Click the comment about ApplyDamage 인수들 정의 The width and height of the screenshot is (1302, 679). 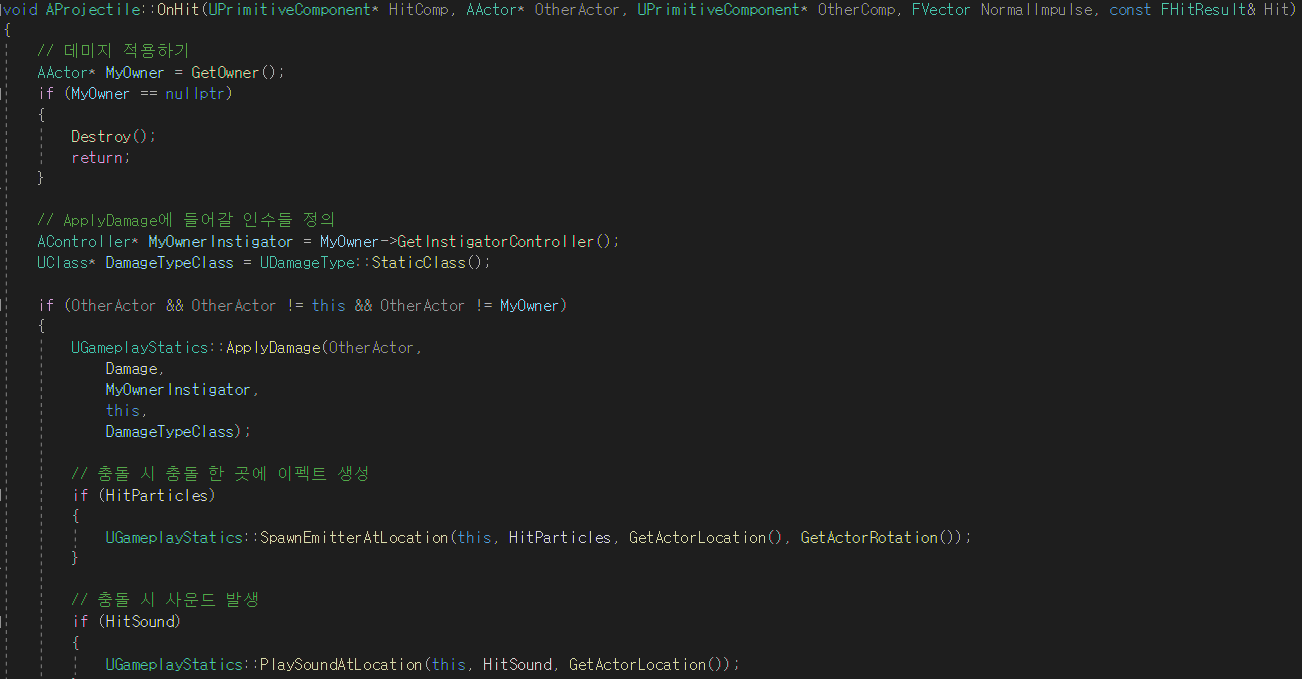[186, 220]
